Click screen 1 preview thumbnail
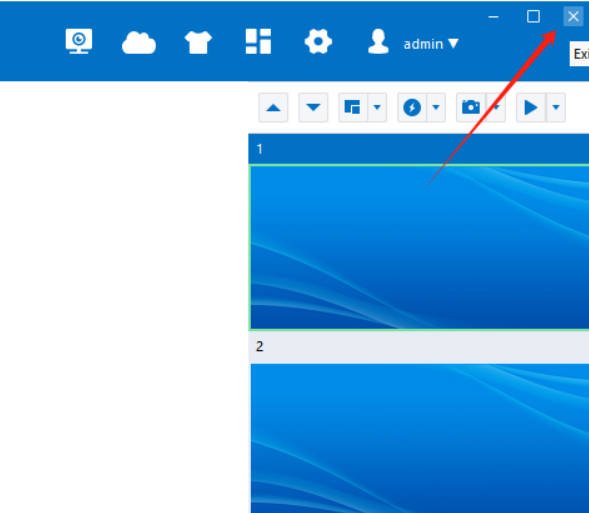 (419, 247)
